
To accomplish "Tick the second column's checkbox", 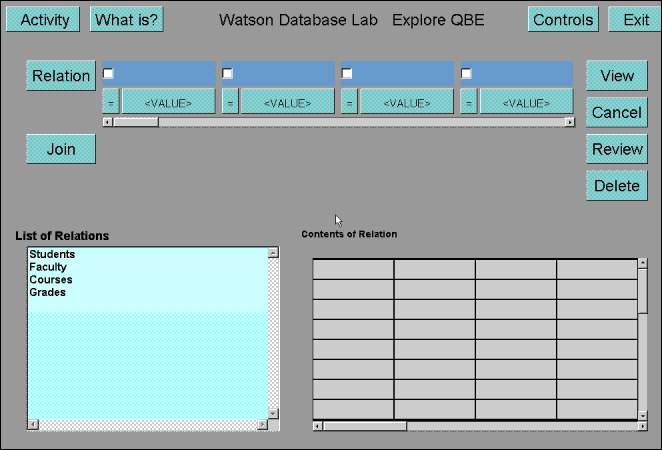I will point(228,73).
